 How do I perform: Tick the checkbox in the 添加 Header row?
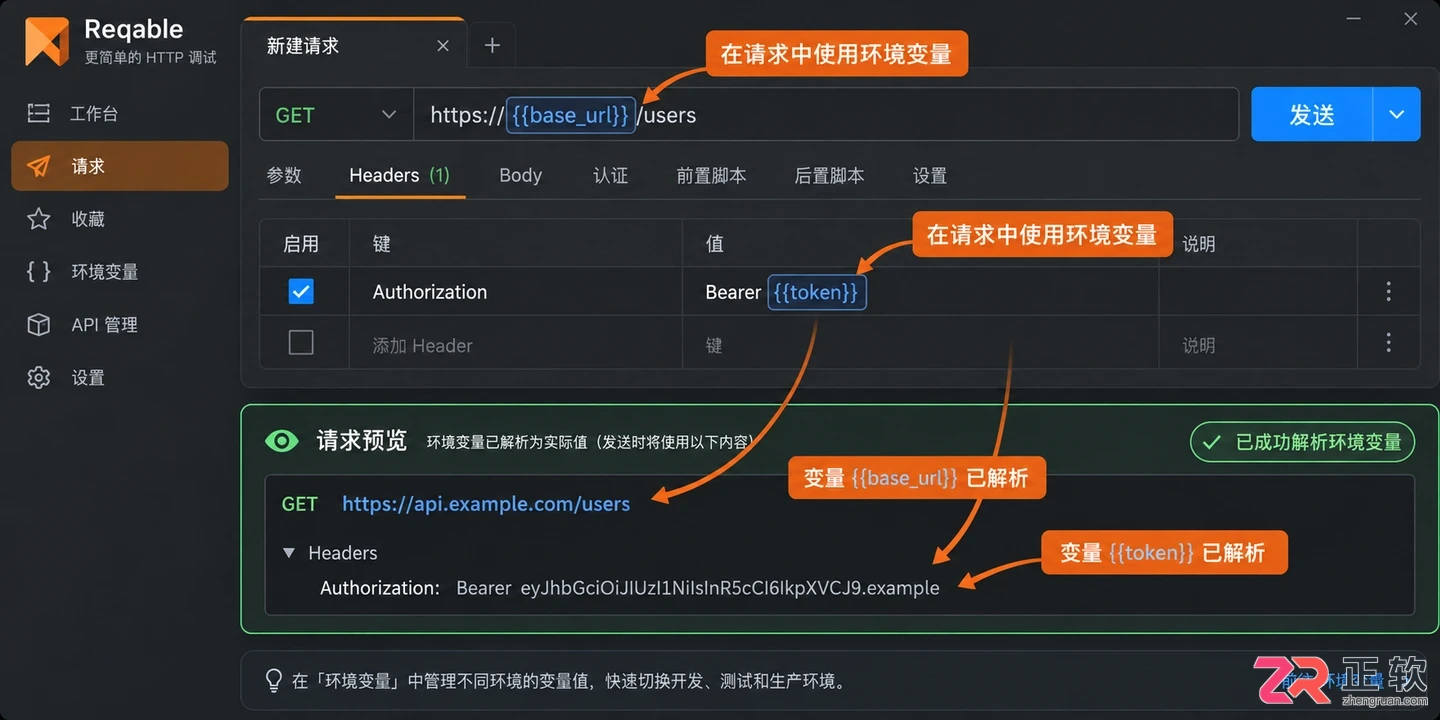(x=301, y=343)
